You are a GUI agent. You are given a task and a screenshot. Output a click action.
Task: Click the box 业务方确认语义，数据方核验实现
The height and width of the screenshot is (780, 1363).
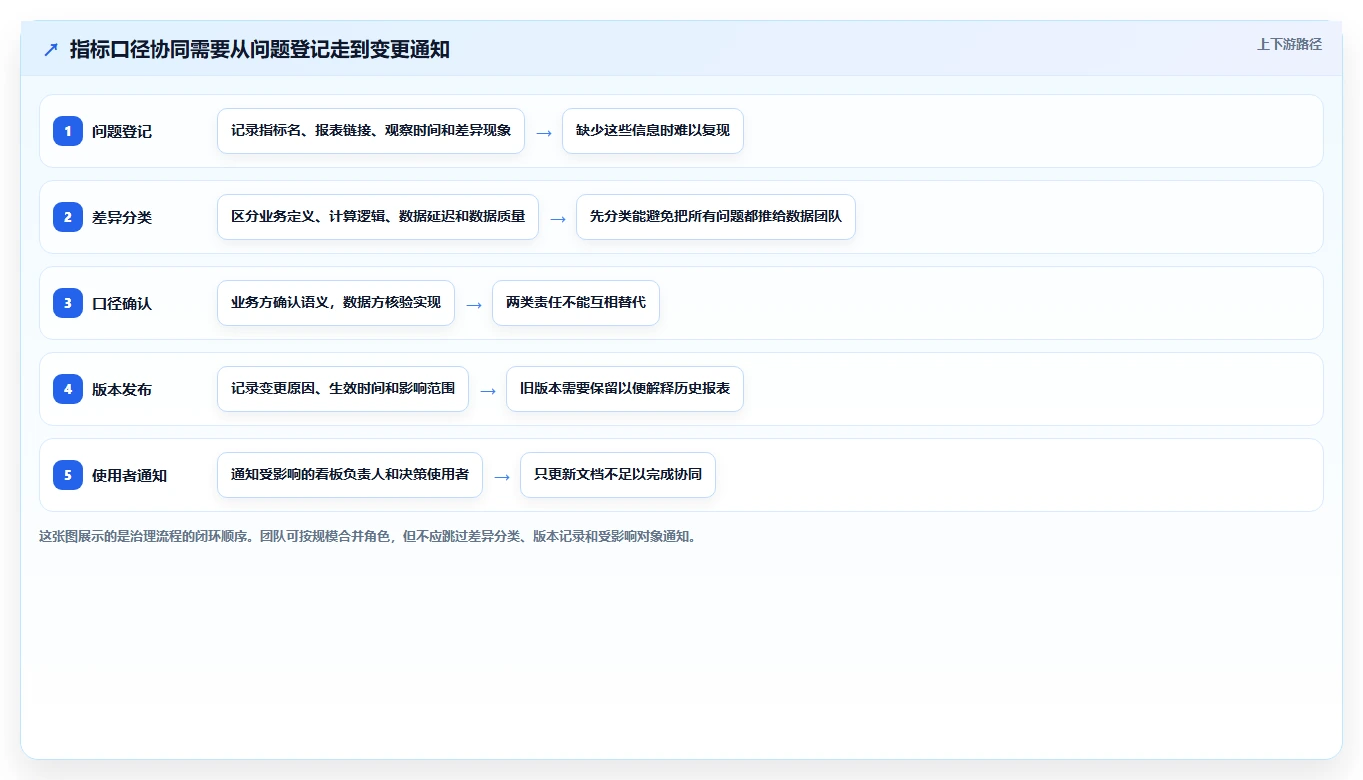click(336, 303)
